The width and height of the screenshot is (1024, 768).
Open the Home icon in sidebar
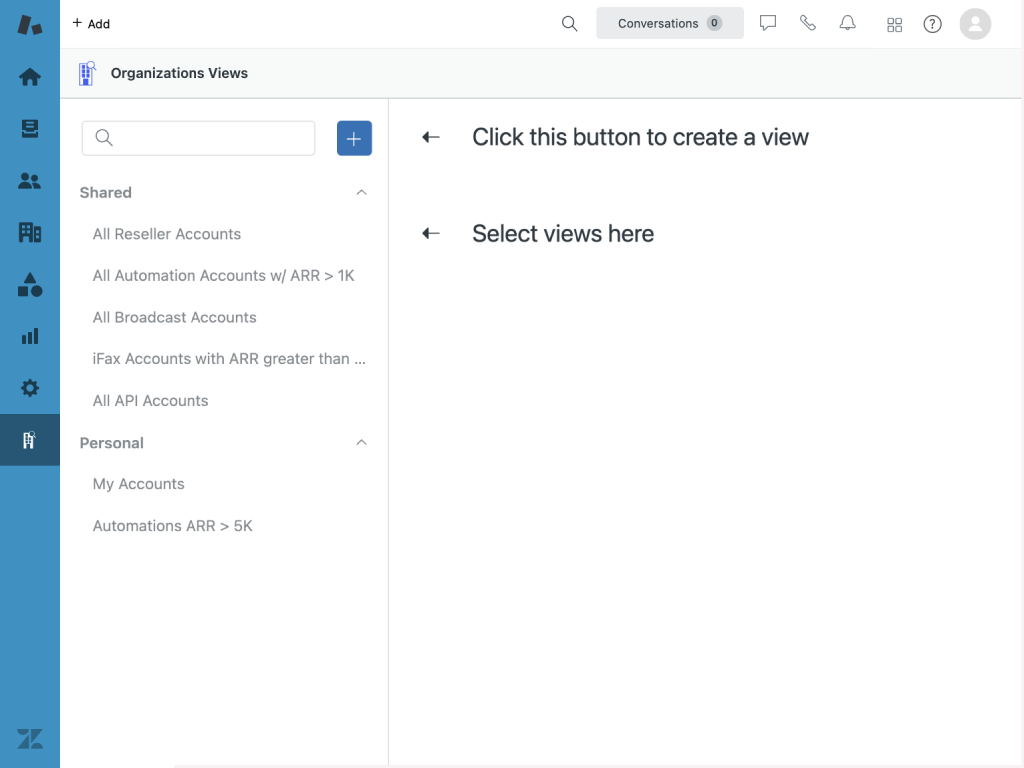point(30,77)
